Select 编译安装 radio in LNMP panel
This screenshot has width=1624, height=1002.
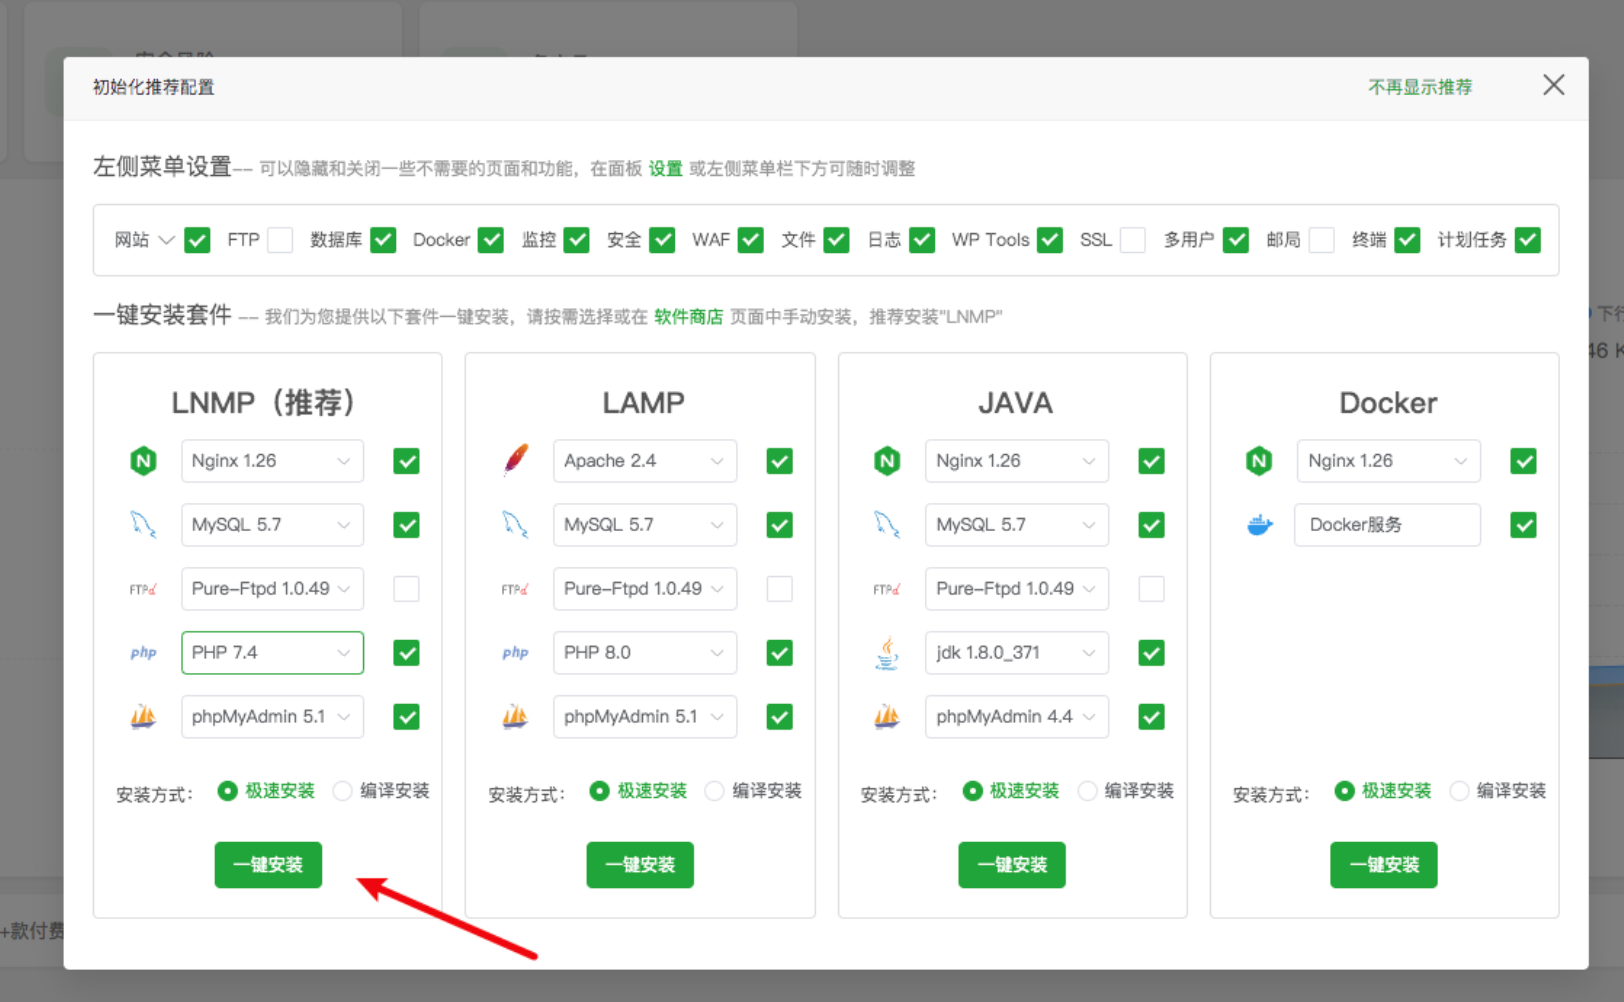[343, 791]
